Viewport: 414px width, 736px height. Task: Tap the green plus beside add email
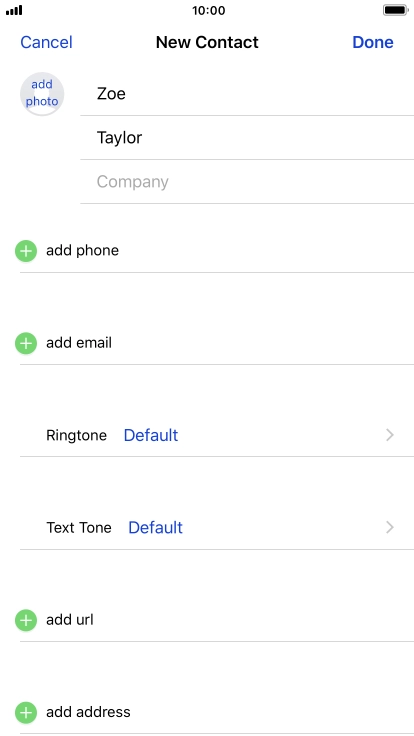pos(26,343)
